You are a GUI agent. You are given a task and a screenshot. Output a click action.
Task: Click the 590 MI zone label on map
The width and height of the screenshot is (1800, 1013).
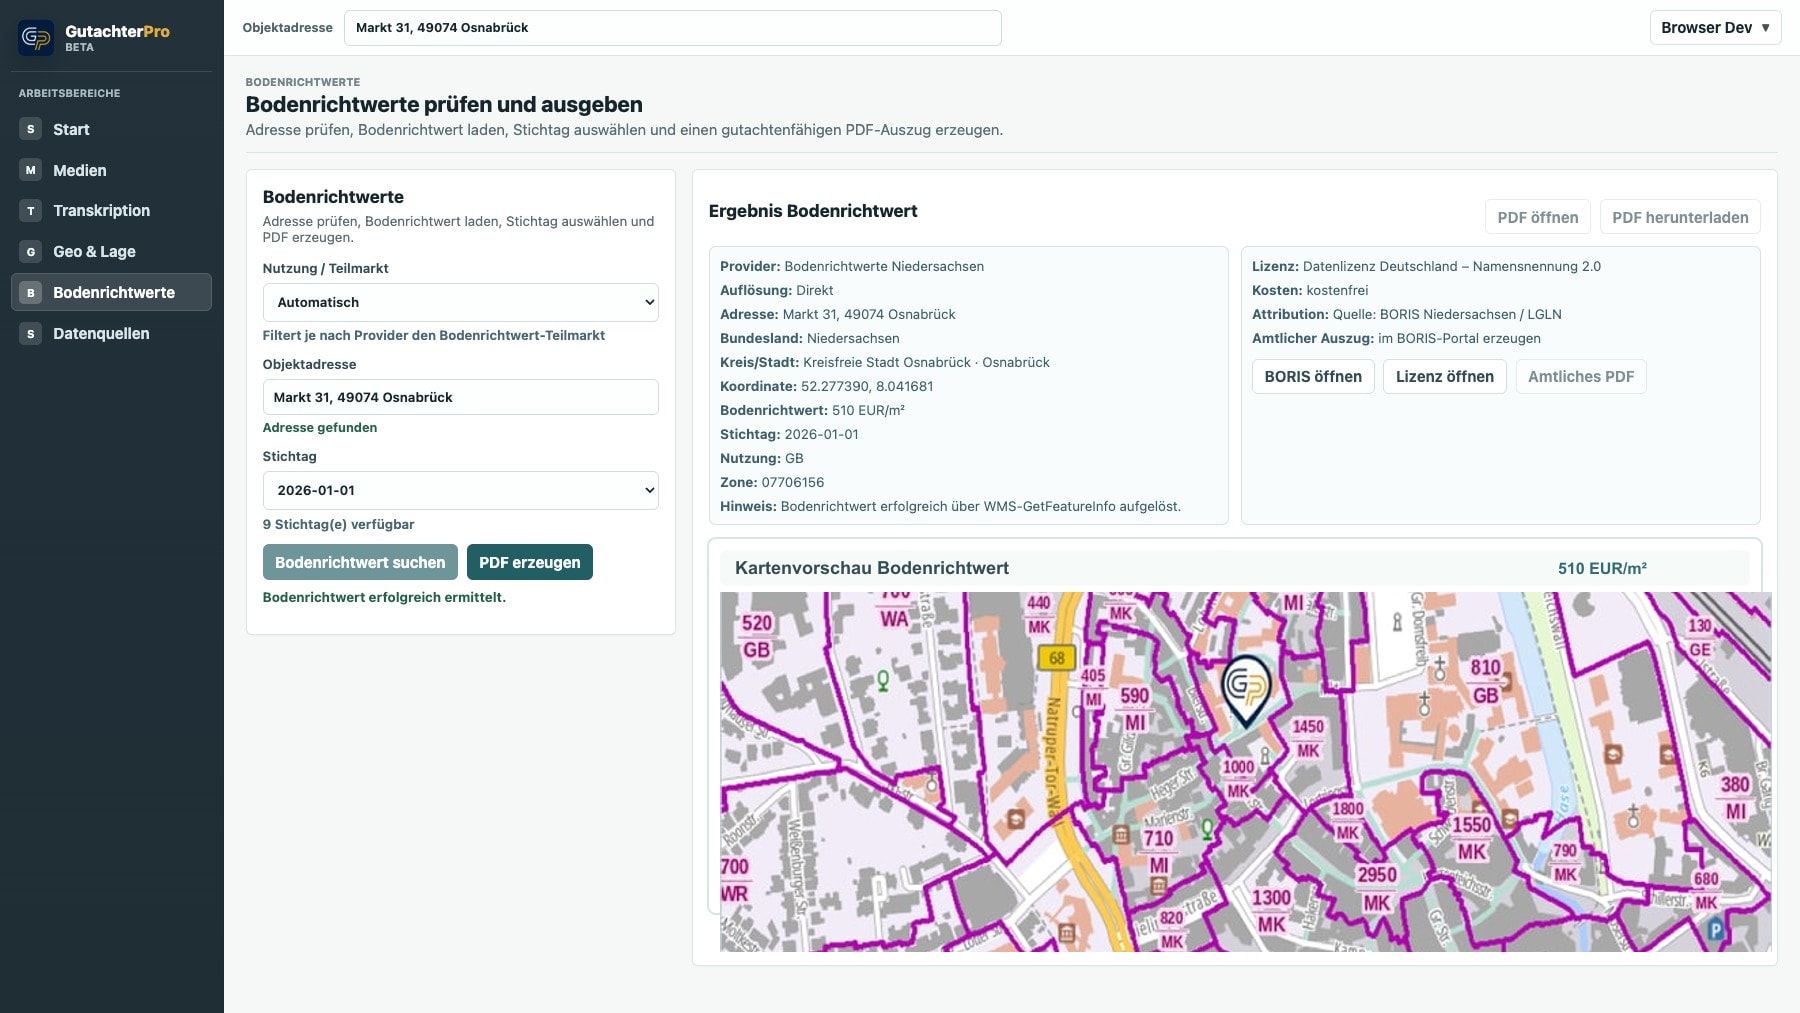tap(1135, 709)
